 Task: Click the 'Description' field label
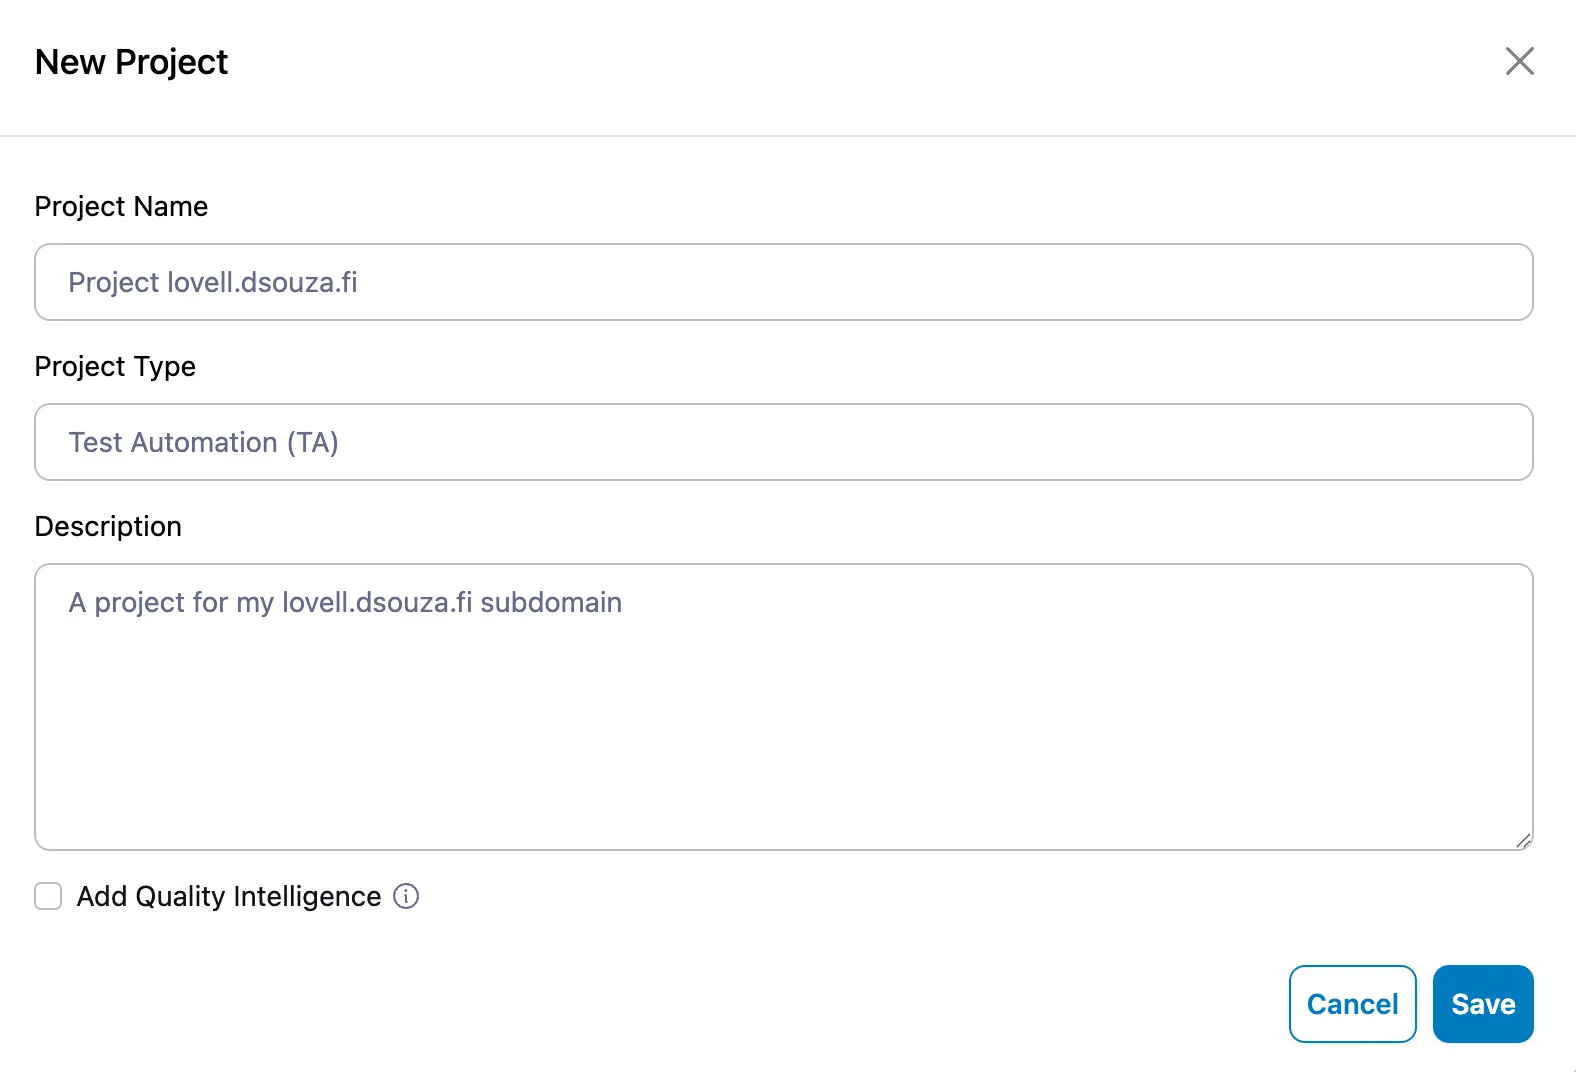coord(108,526)
